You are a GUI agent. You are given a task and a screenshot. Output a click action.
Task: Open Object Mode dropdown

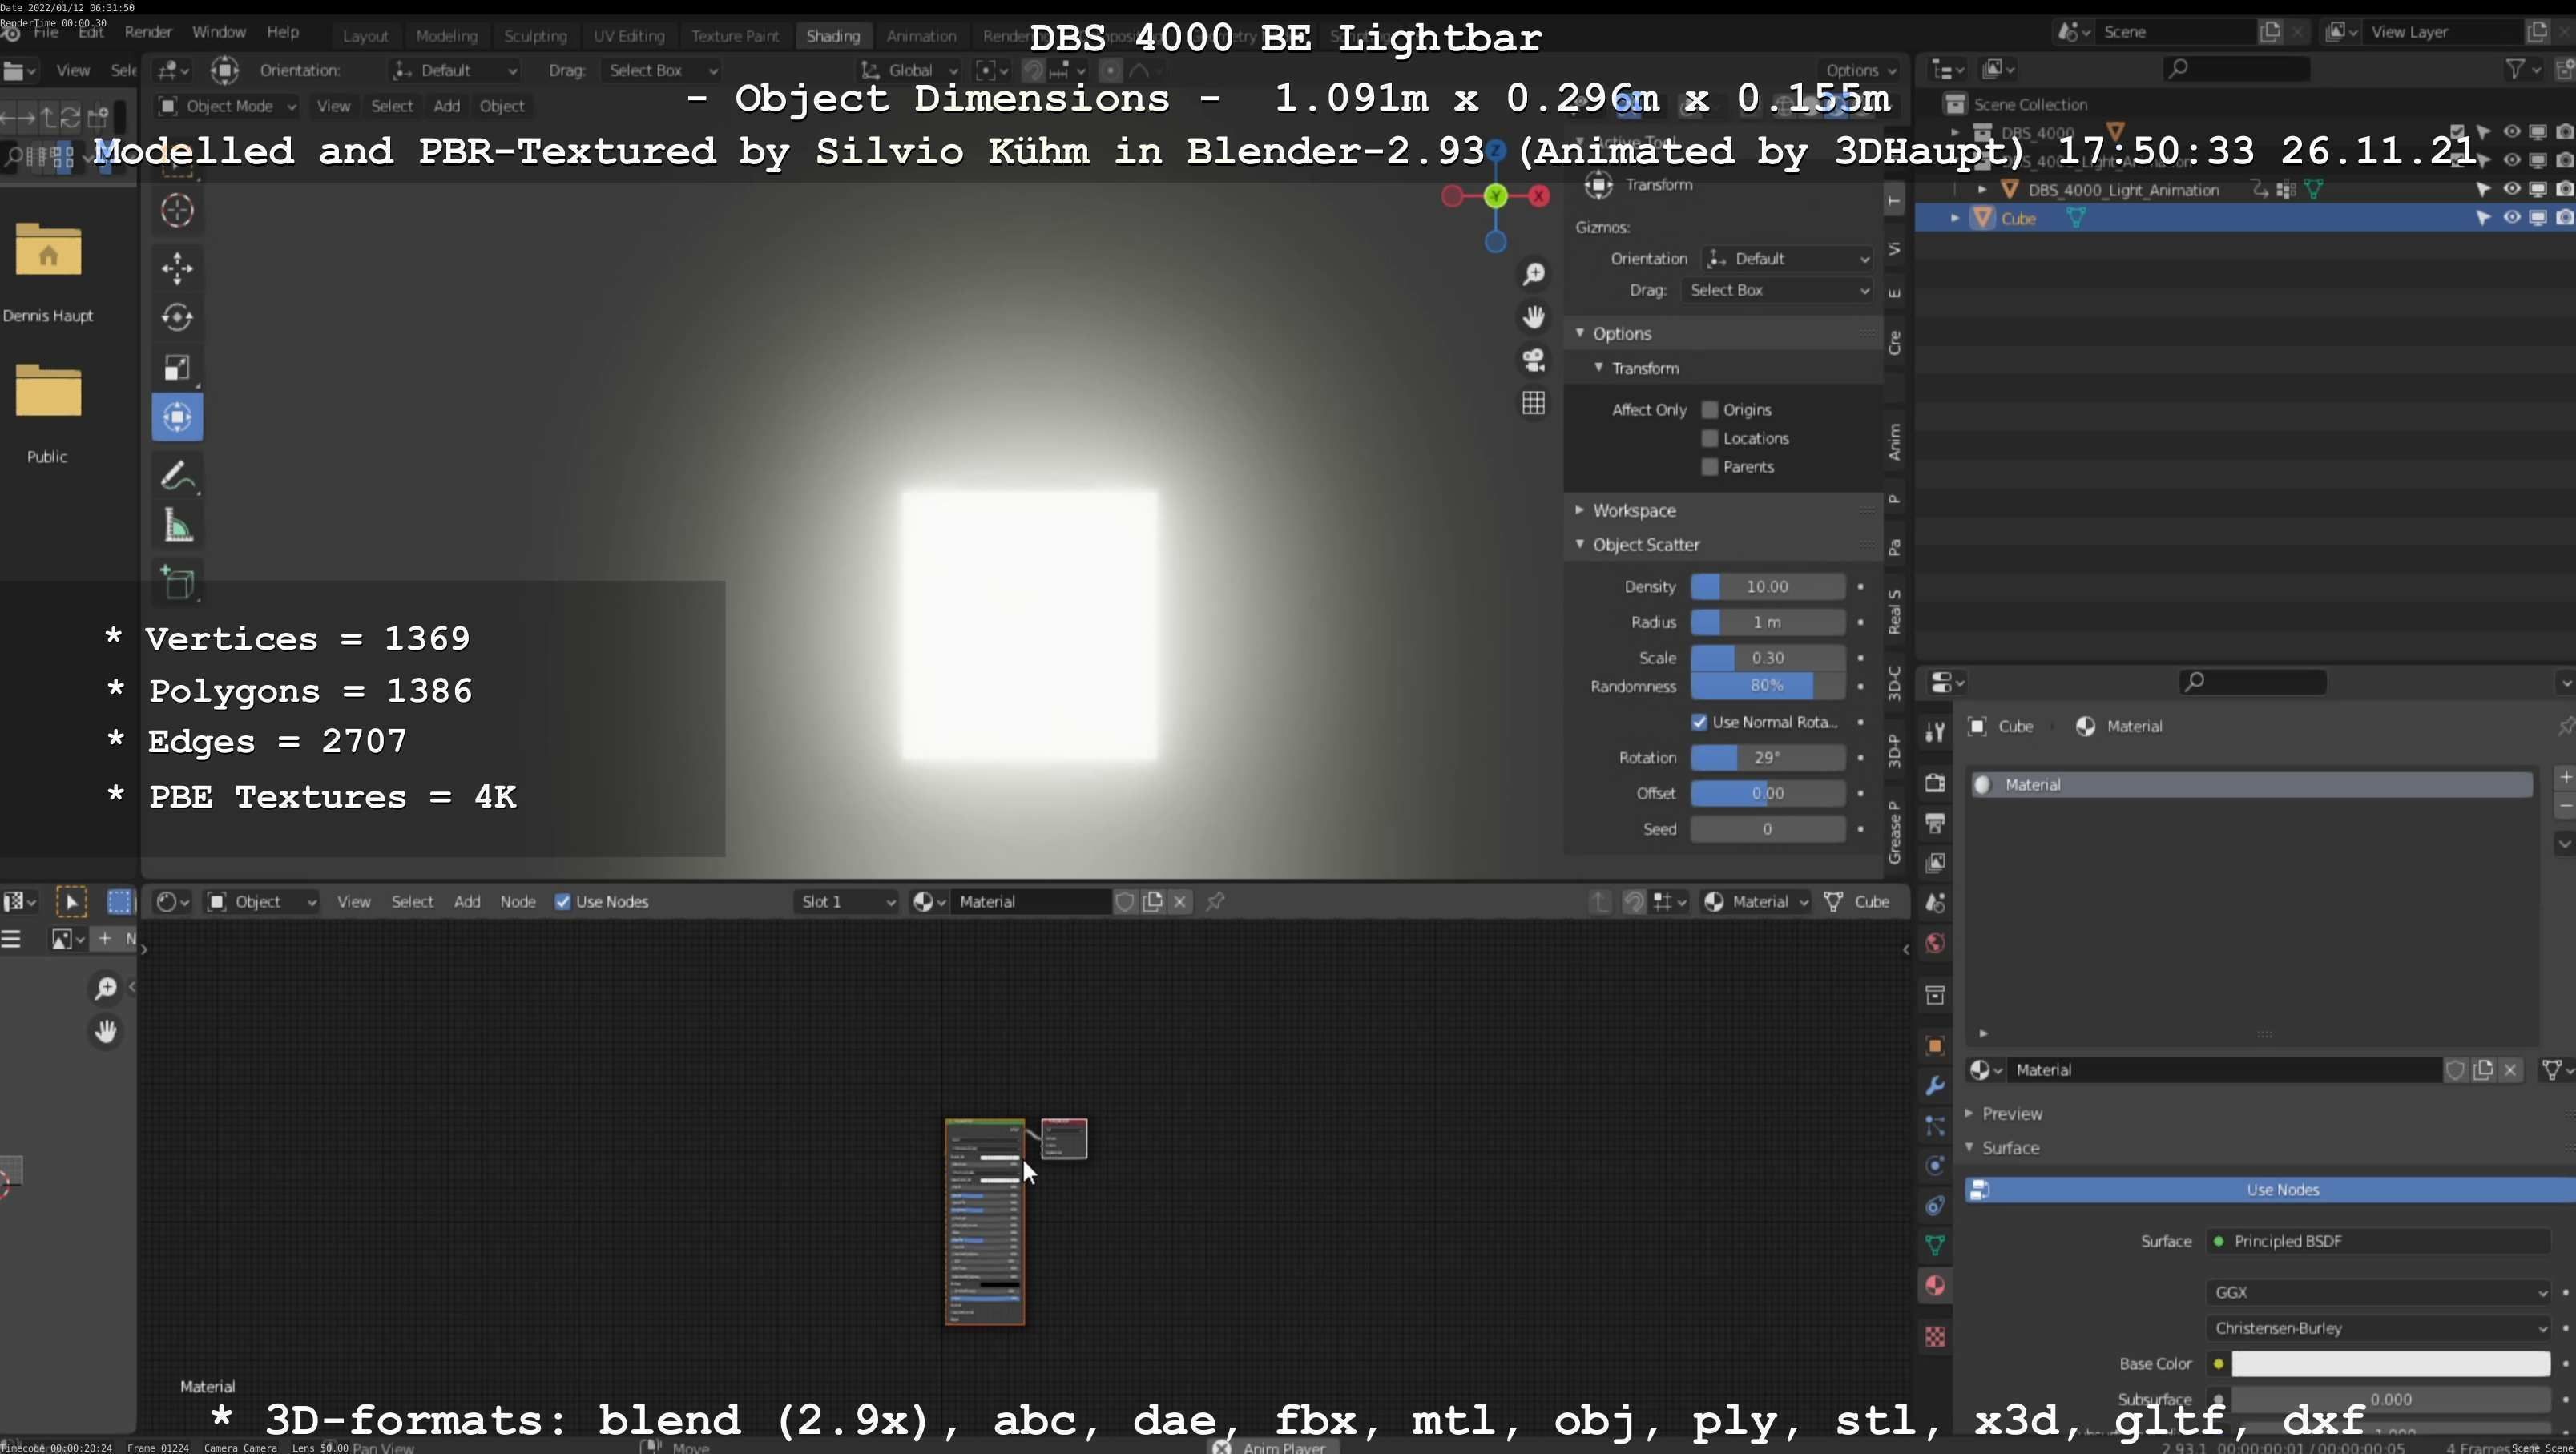[228, 106]
